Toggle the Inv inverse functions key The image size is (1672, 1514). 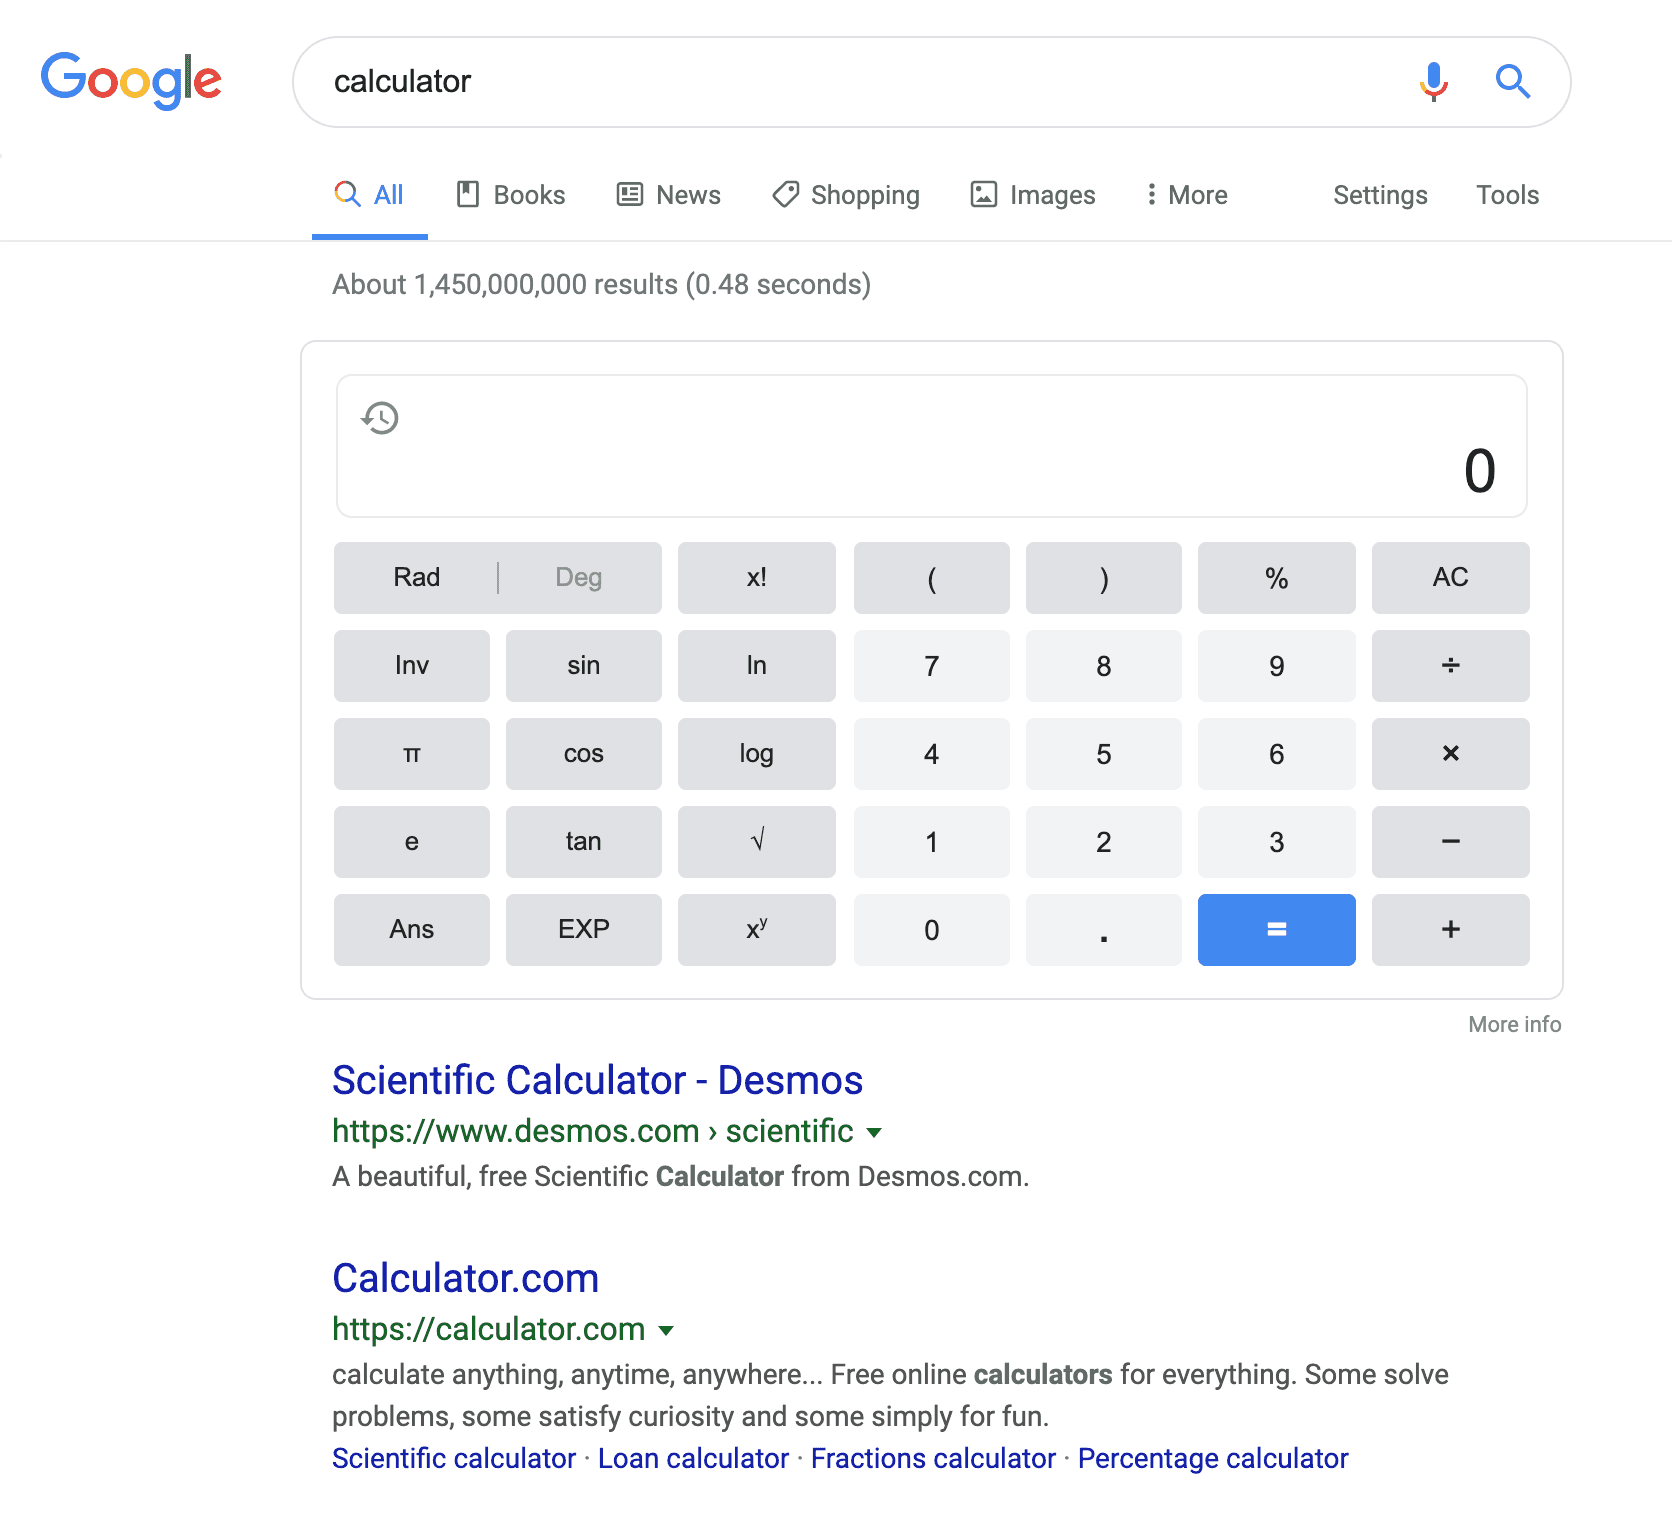[x=411, y=666]
